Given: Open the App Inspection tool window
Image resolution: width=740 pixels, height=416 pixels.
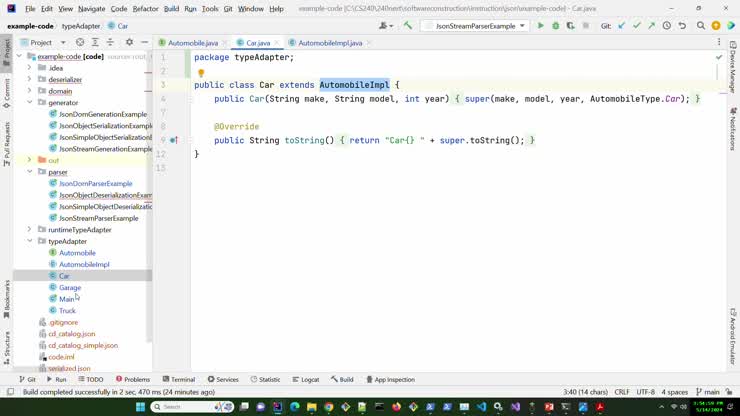Looking at the screenshot, I should (x=390, y=379).
